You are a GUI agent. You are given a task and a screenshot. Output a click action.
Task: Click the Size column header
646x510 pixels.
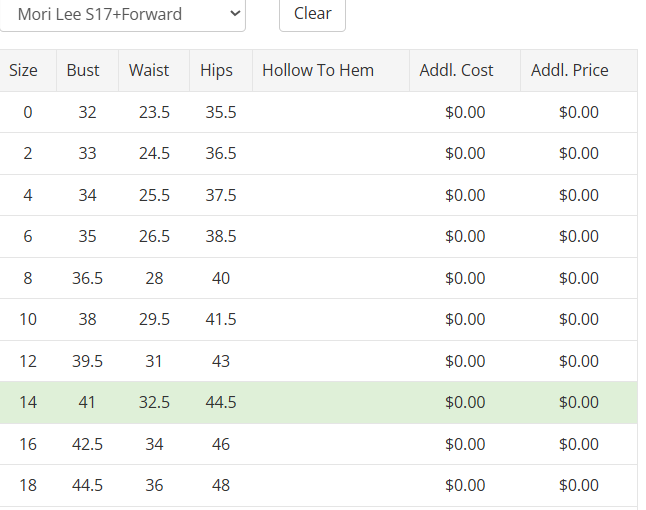click(x=24, y=70)
